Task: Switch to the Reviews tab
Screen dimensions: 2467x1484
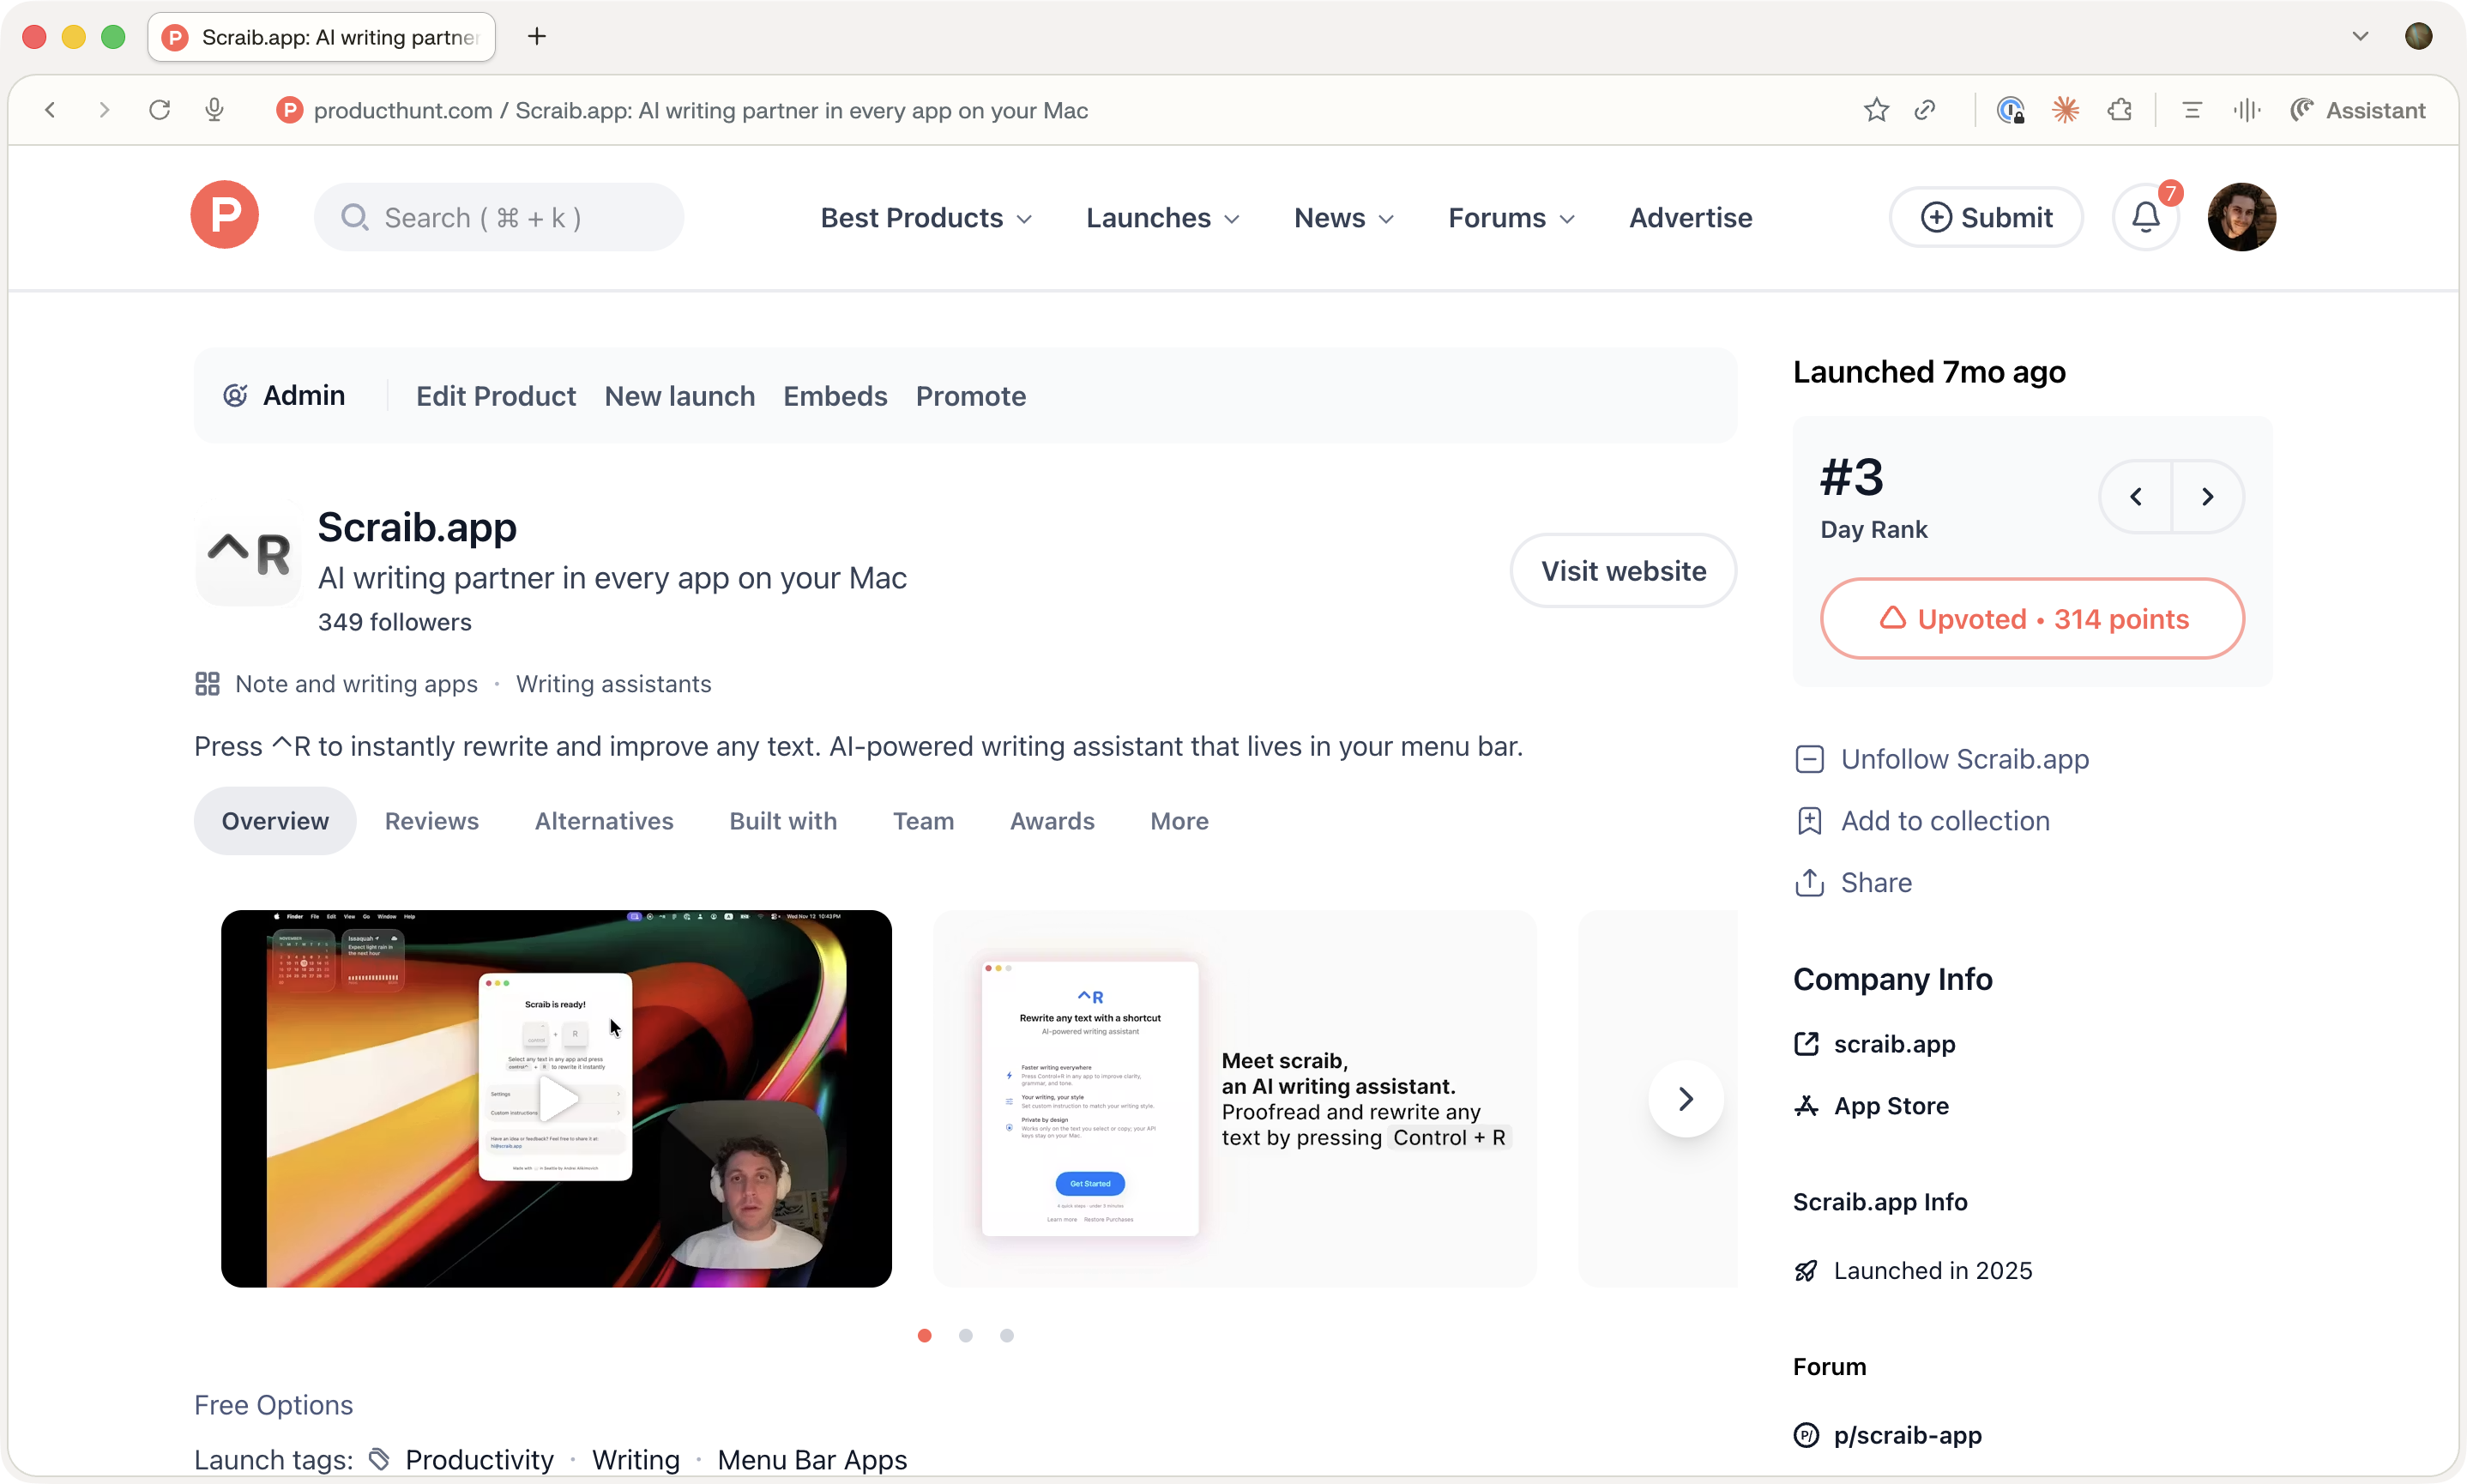Action: pos(432,821)
